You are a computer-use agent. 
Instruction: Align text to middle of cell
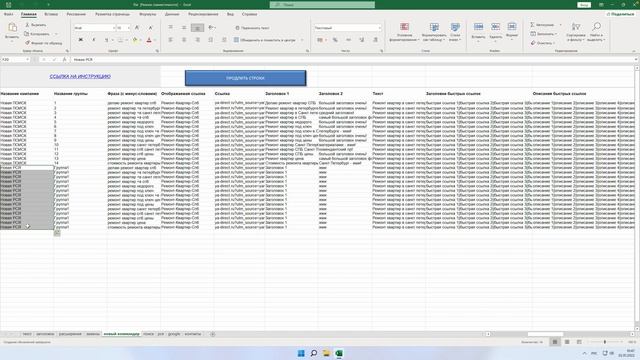coord(184,28)
